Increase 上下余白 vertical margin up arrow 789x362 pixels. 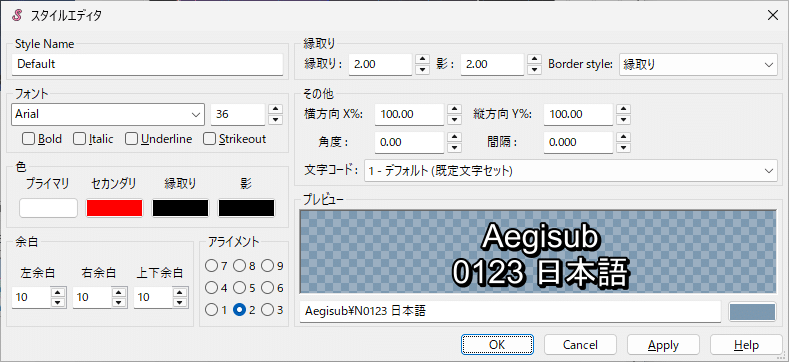click(x=180, y=293)
